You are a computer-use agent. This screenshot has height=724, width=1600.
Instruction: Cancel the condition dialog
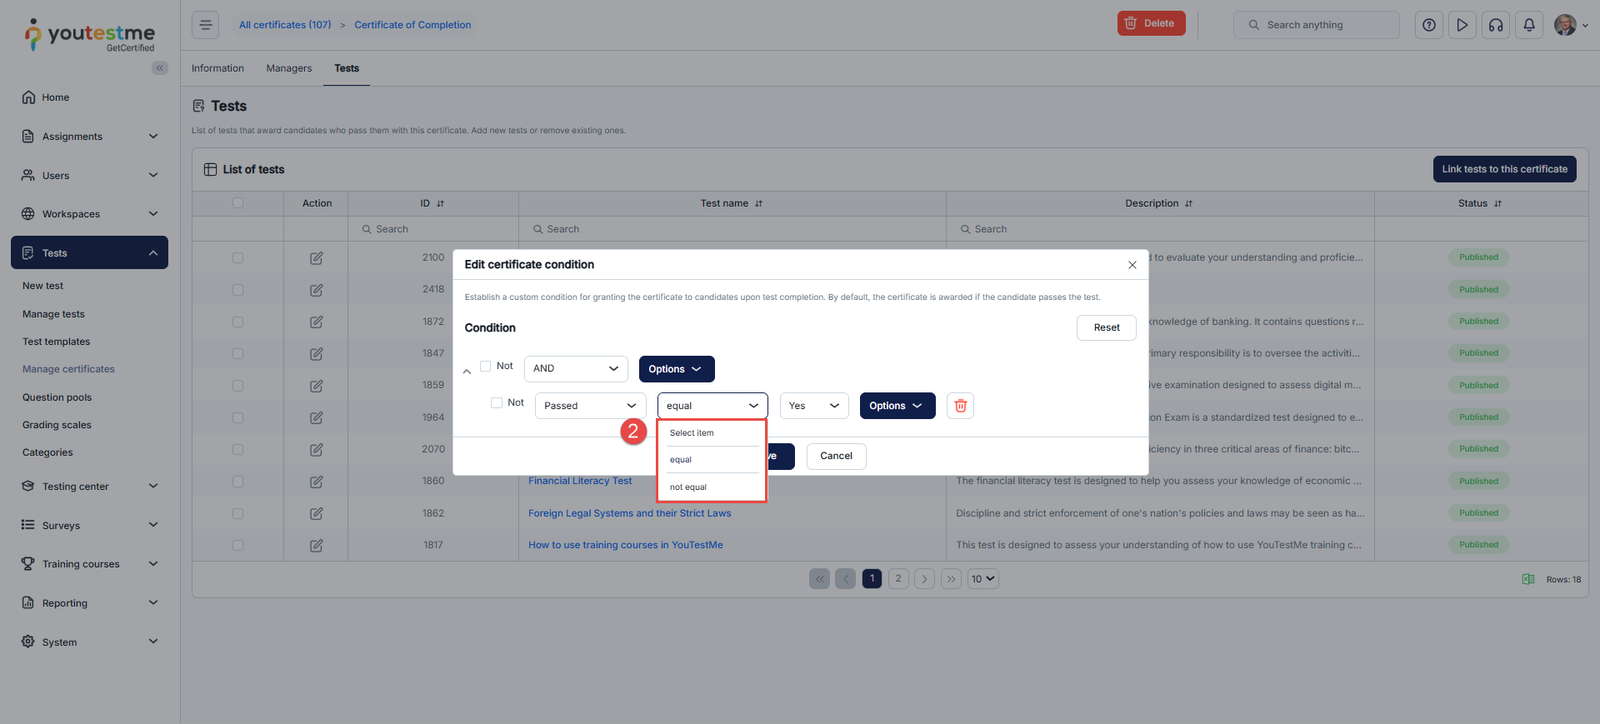836,456
